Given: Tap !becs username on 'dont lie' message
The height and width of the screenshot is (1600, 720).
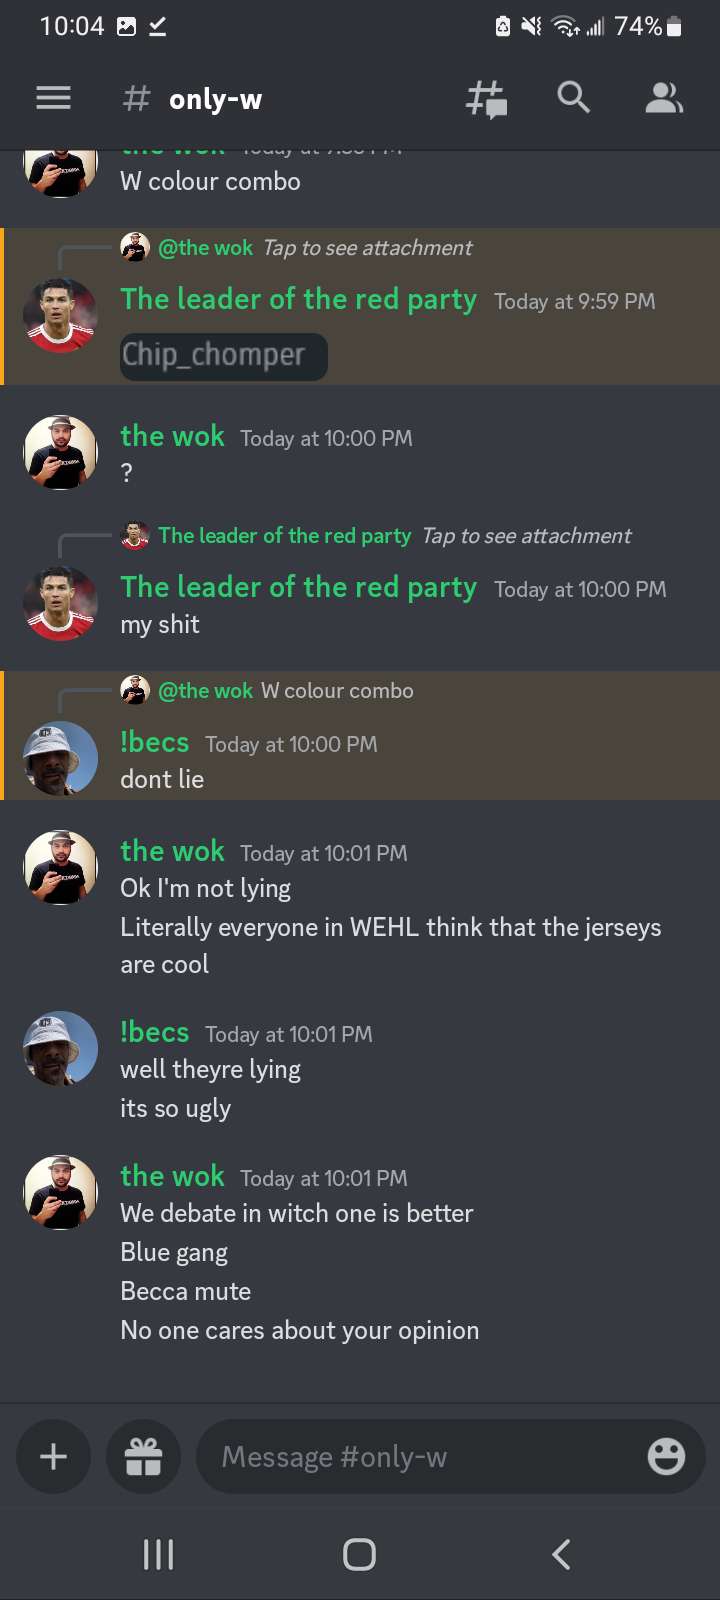Looking at the screenshot, I should tap(154, 743).
